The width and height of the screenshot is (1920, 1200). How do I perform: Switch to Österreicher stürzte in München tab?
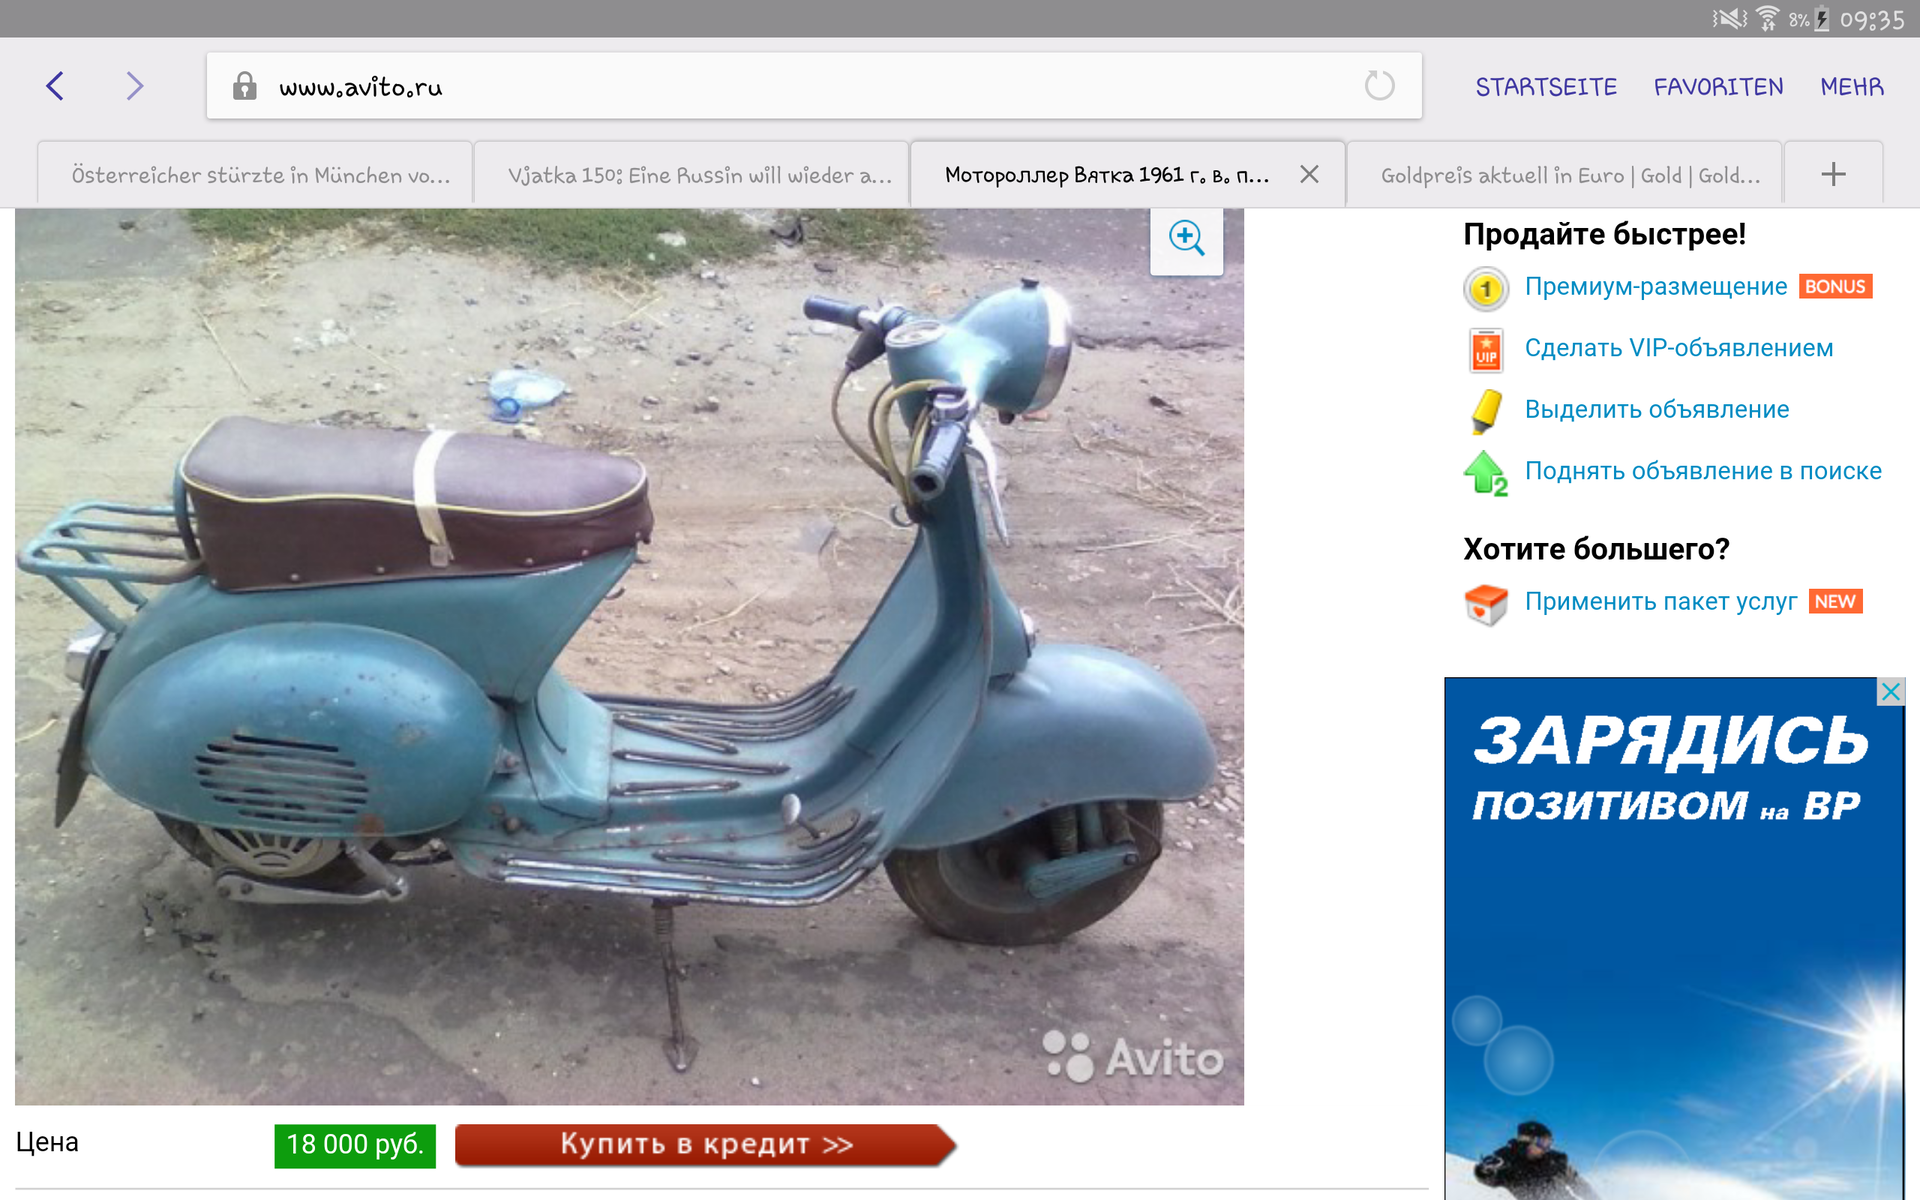(260, 176)
